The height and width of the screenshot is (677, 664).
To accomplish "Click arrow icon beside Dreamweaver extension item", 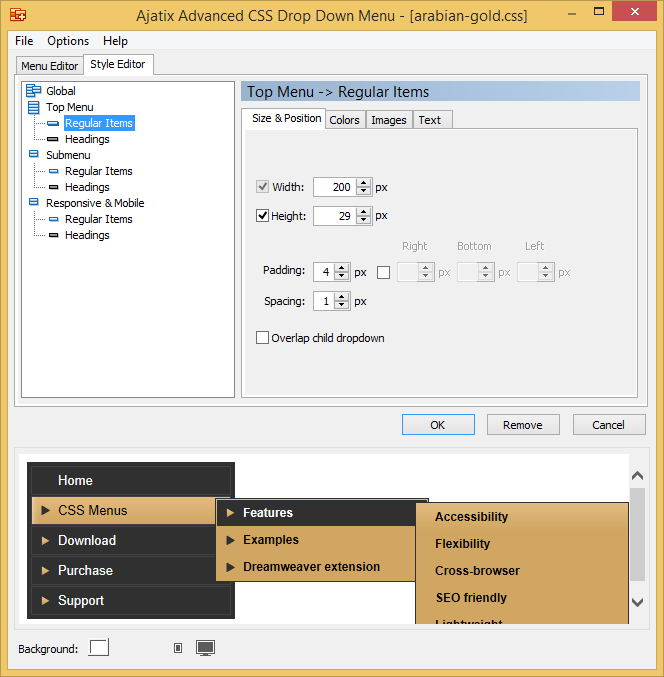I will [231, 567].
